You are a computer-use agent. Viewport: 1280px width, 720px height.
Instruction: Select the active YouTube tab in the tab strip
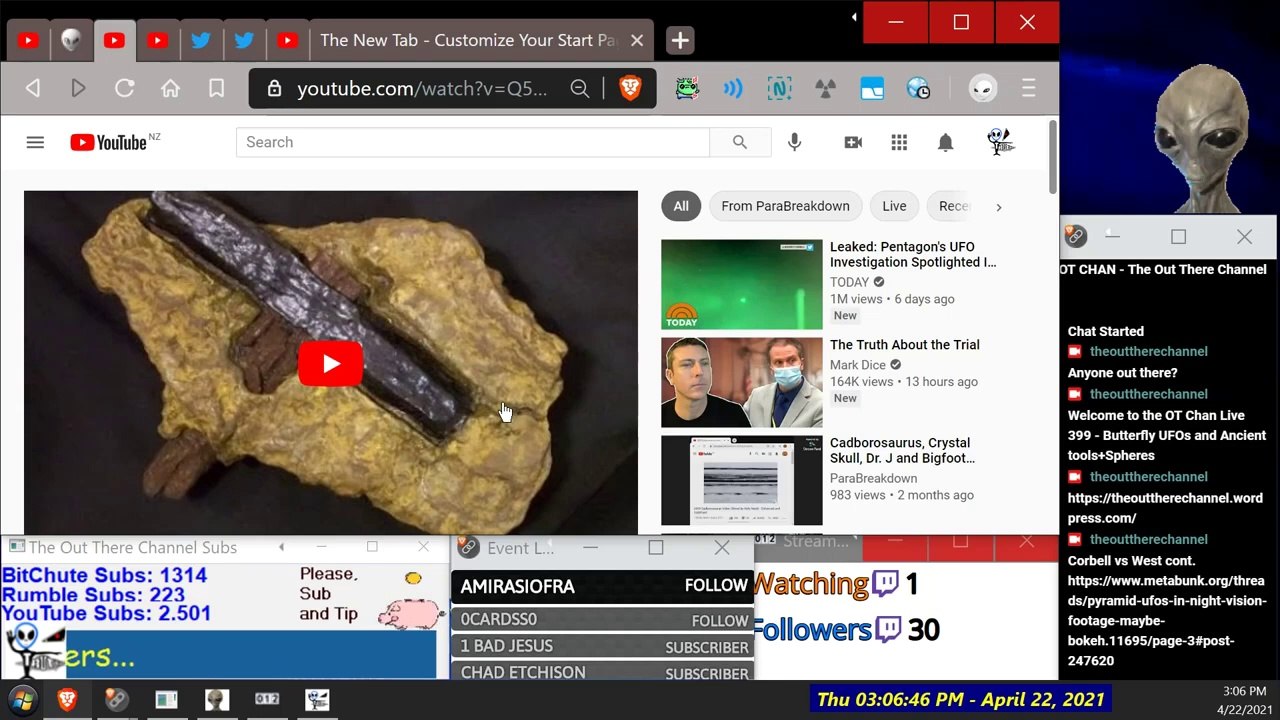[x=114, y=41]
